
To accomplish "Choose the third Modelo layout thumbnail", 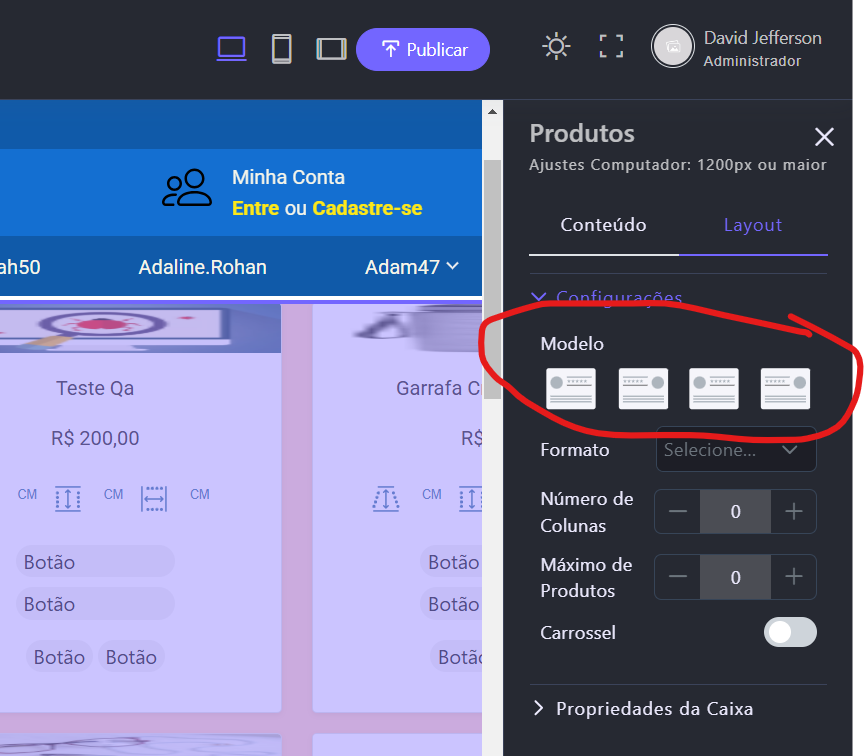I will point(714,388).
